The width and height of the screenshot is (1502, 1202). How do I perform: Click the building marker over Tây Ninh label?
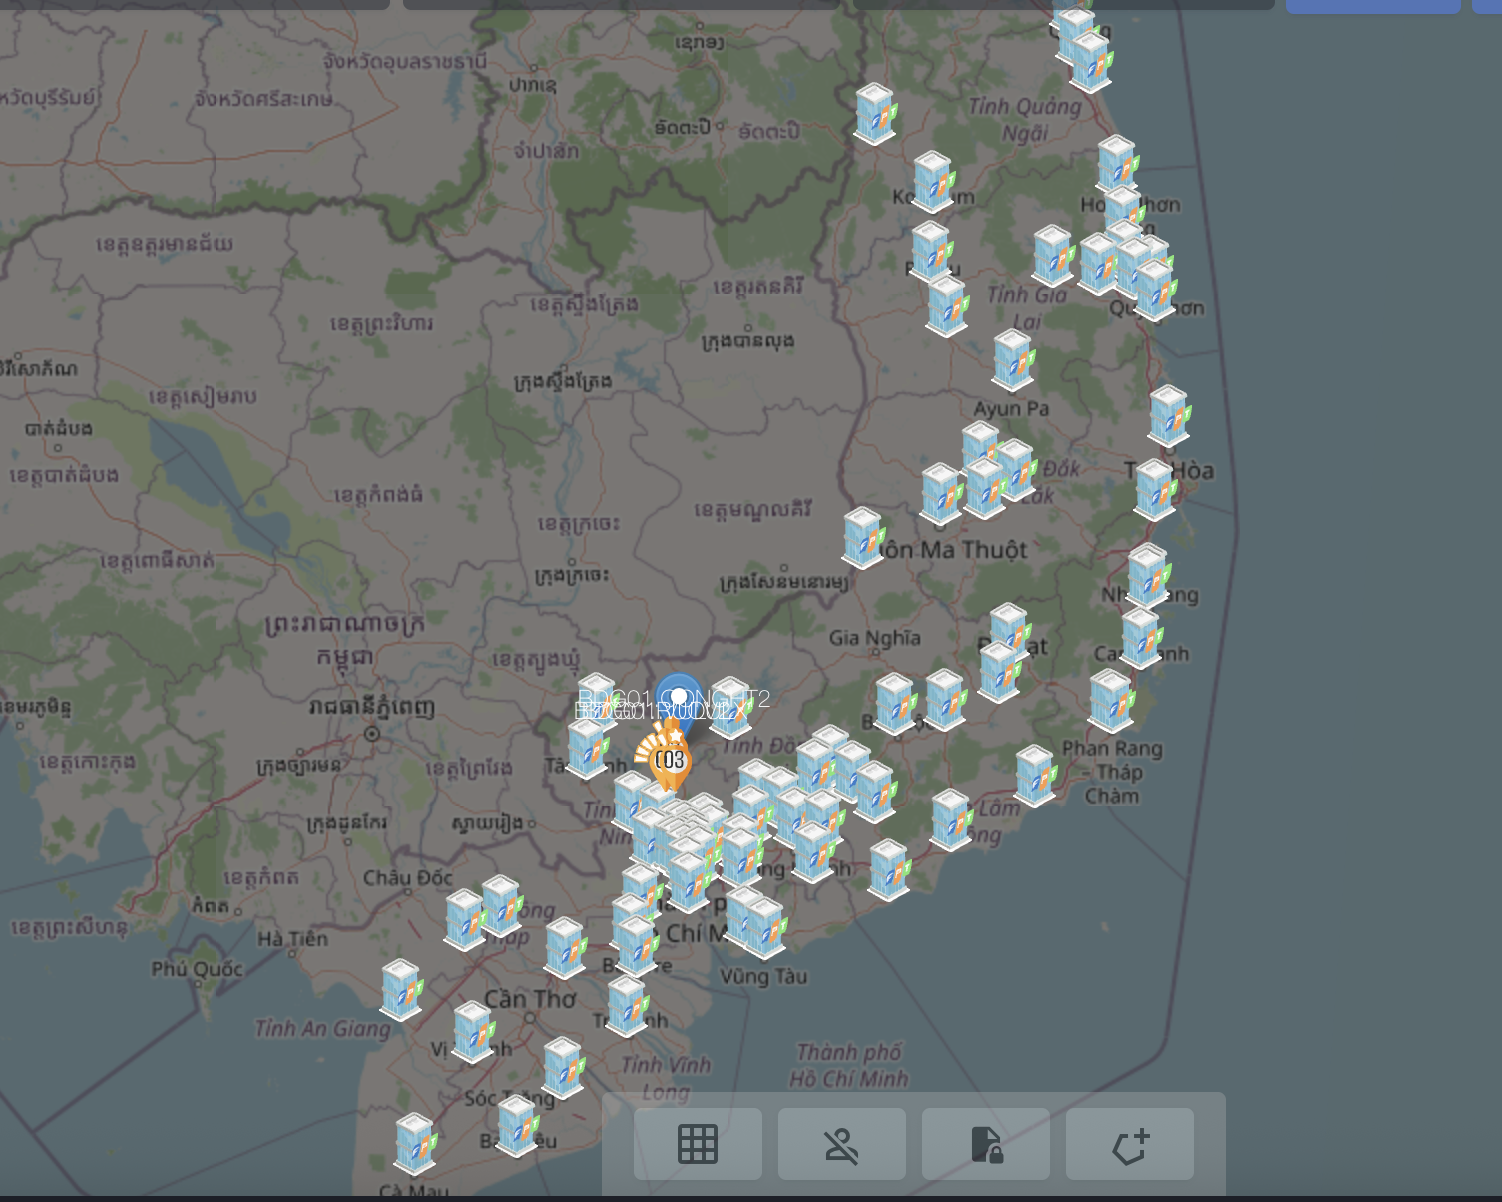tap(587, 748)
